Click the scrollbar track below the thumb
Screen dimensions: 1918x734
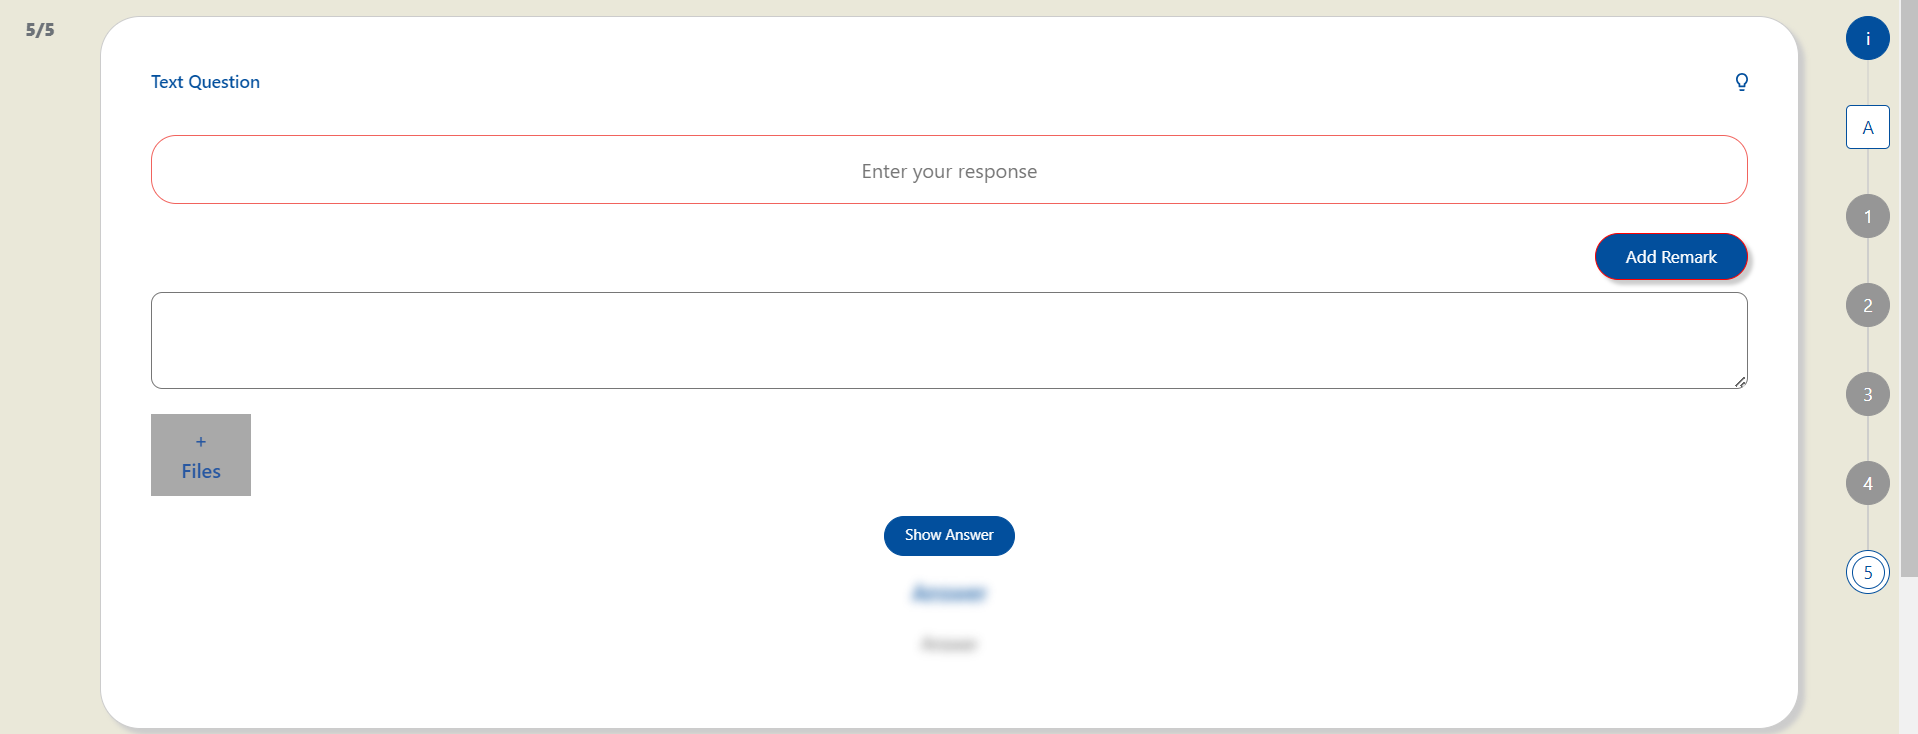click(x=1908, y=655)
